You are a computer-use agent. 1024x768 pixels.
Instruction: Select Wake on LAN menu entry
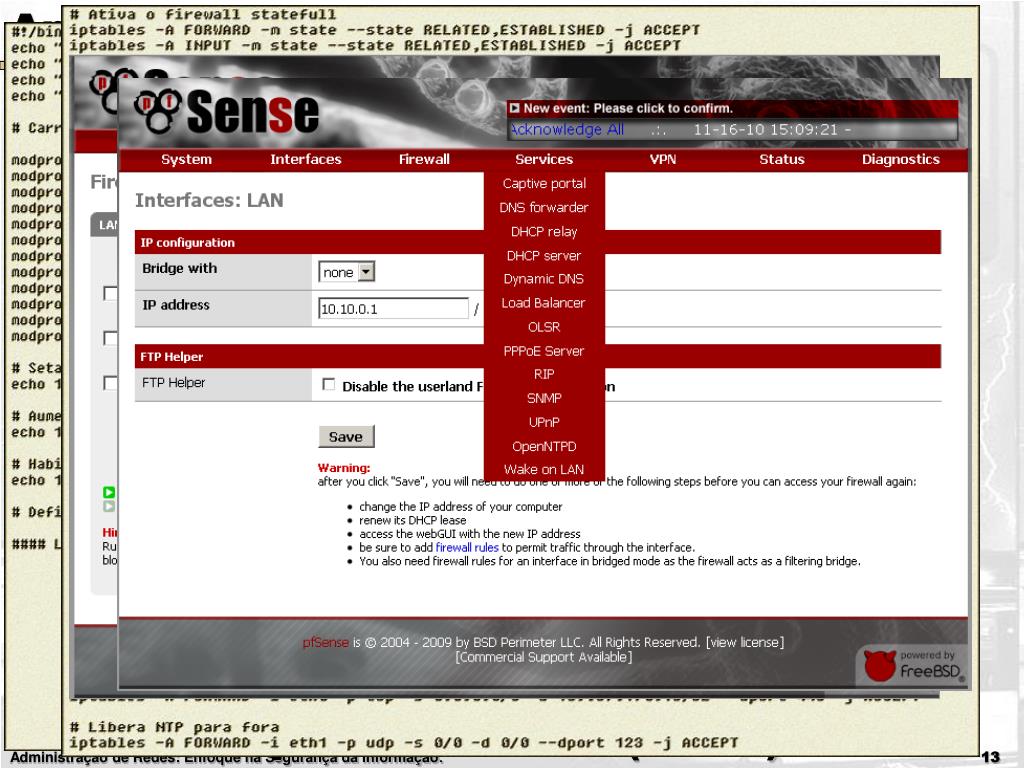point(544,470)
